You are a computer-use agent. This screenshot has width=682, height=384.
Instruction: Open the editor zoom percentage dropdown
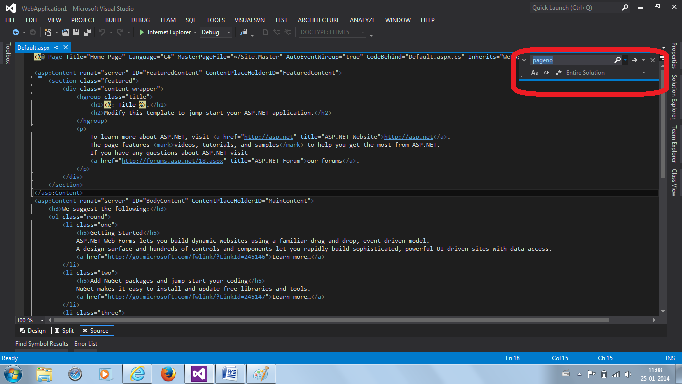(42, 320)
